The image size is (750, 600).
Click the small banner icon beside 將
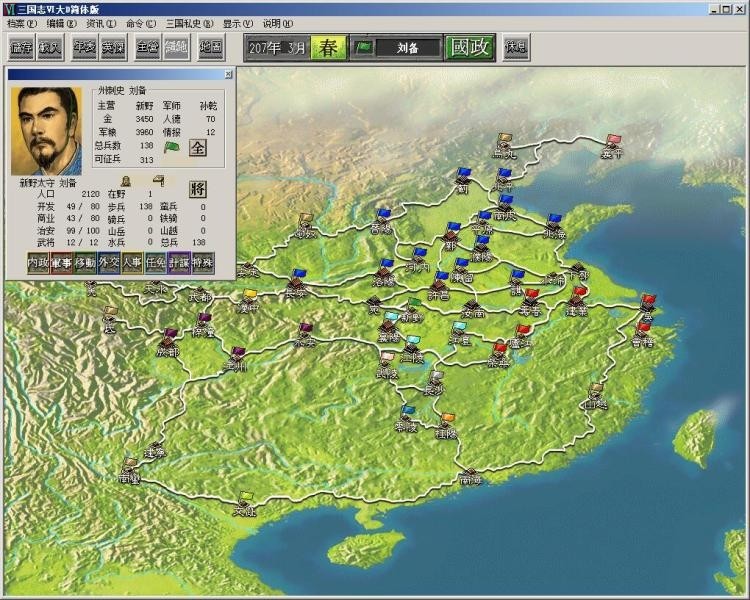pyautogui.click(x=158, y=181)
